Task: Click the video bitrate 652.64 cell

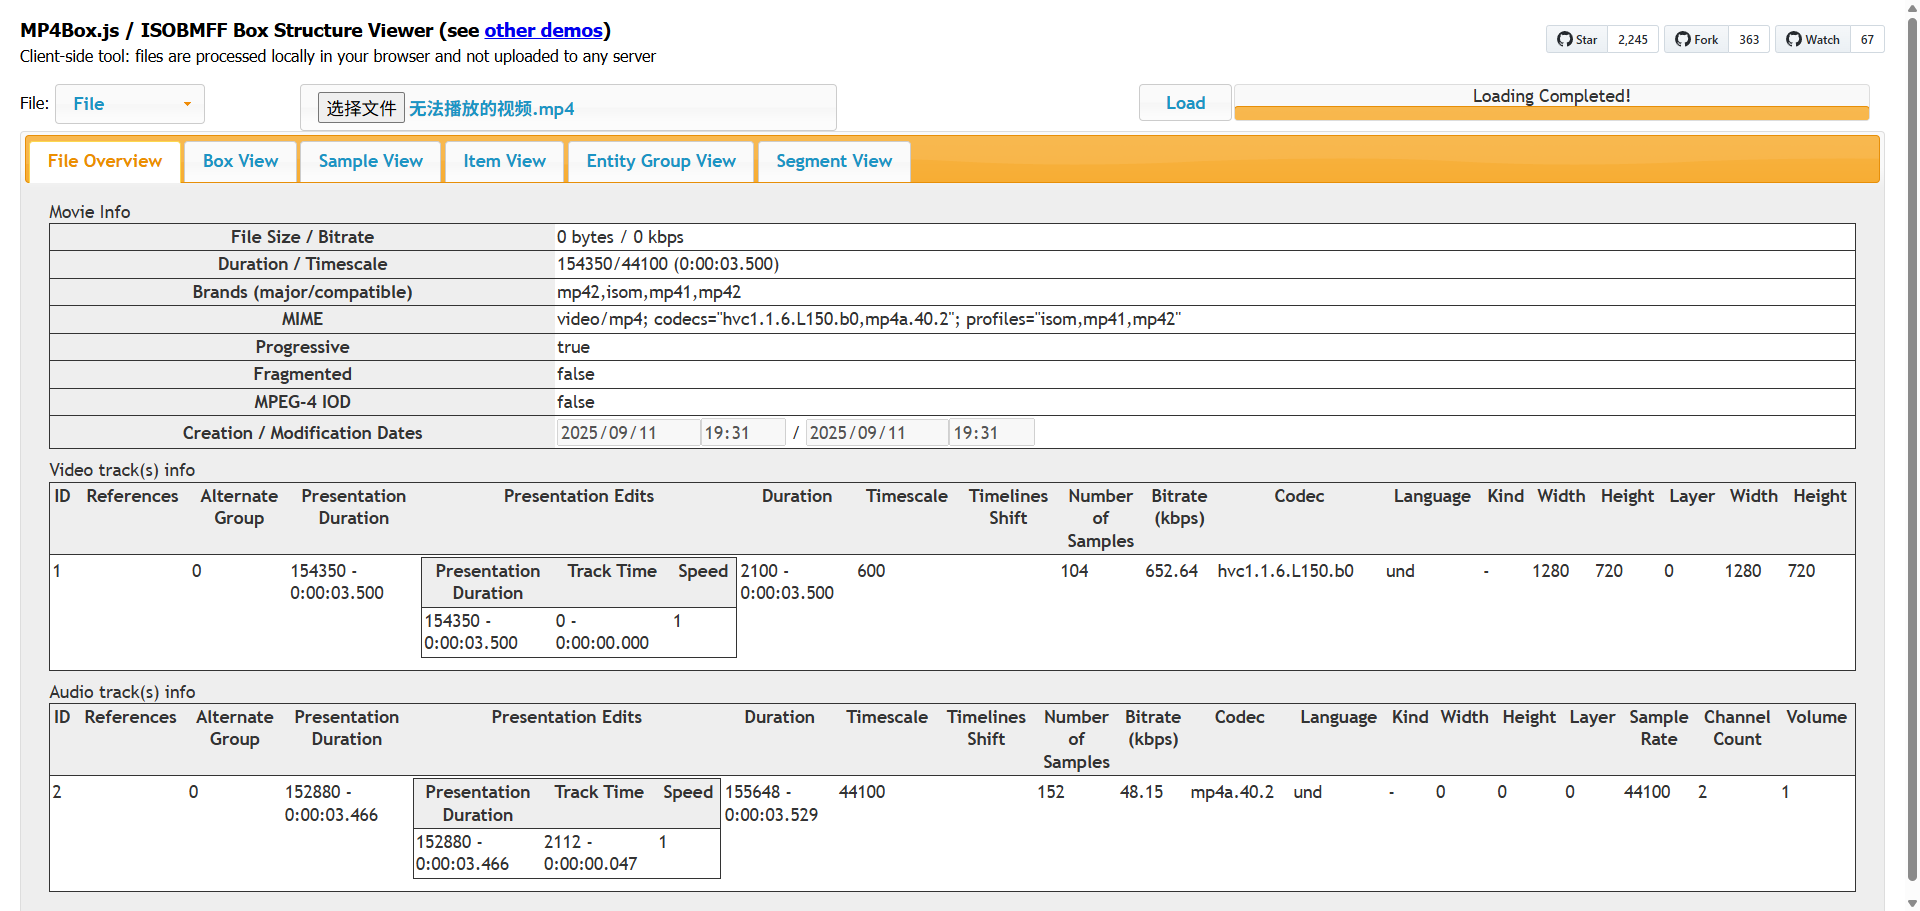Action: tap(1171, 571)
